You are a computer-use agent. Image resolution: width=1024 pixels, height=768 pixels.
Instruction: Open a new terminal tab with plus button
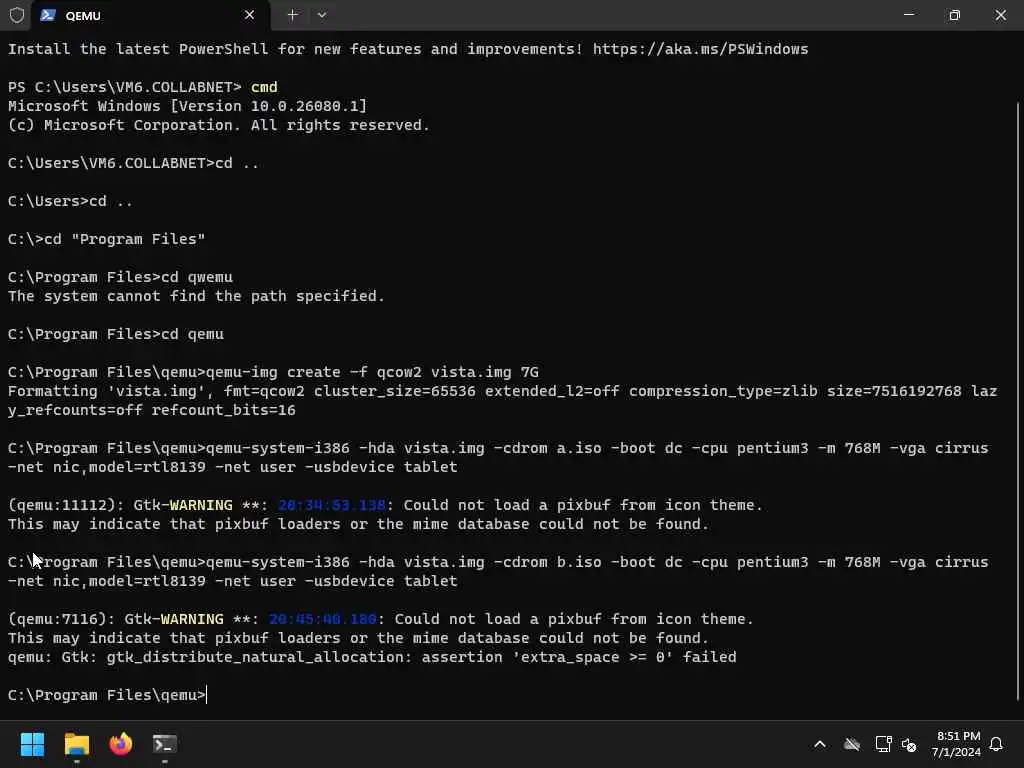[x=293, y=15]
